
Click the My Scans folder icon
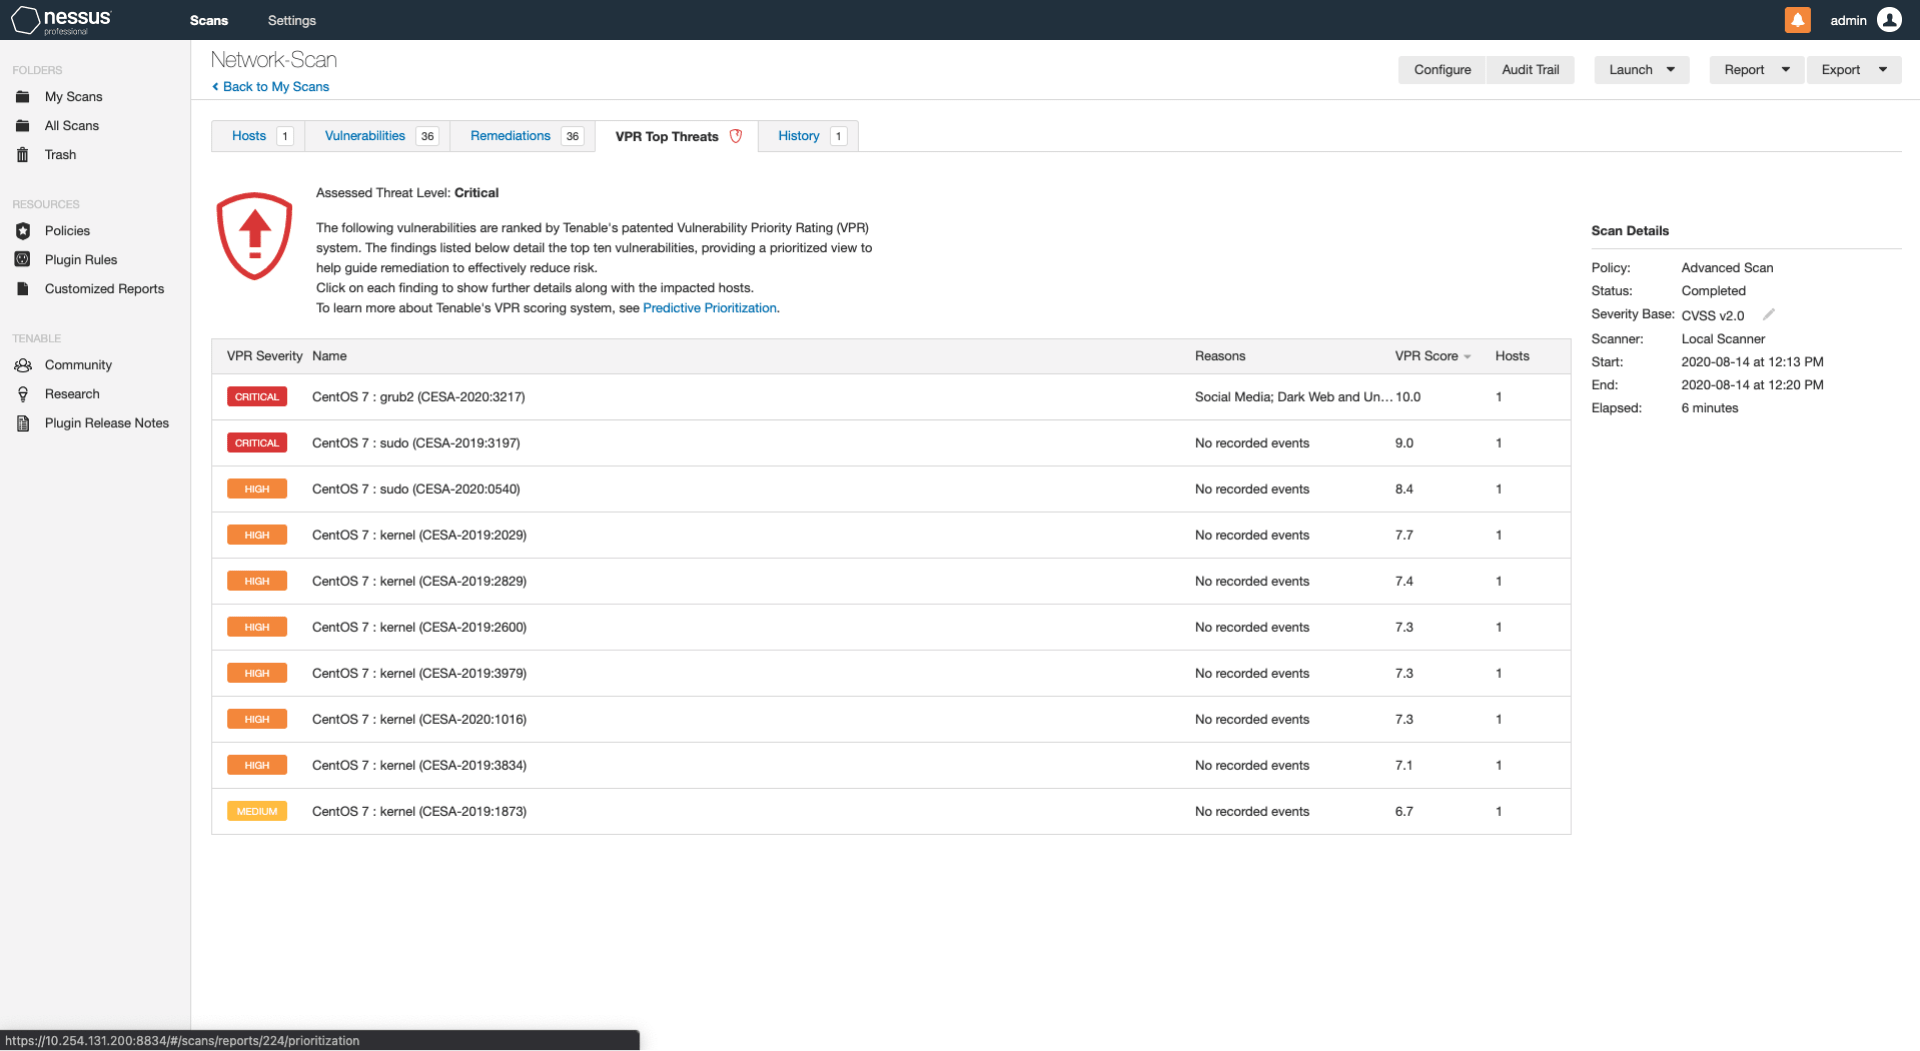[23, 97]
